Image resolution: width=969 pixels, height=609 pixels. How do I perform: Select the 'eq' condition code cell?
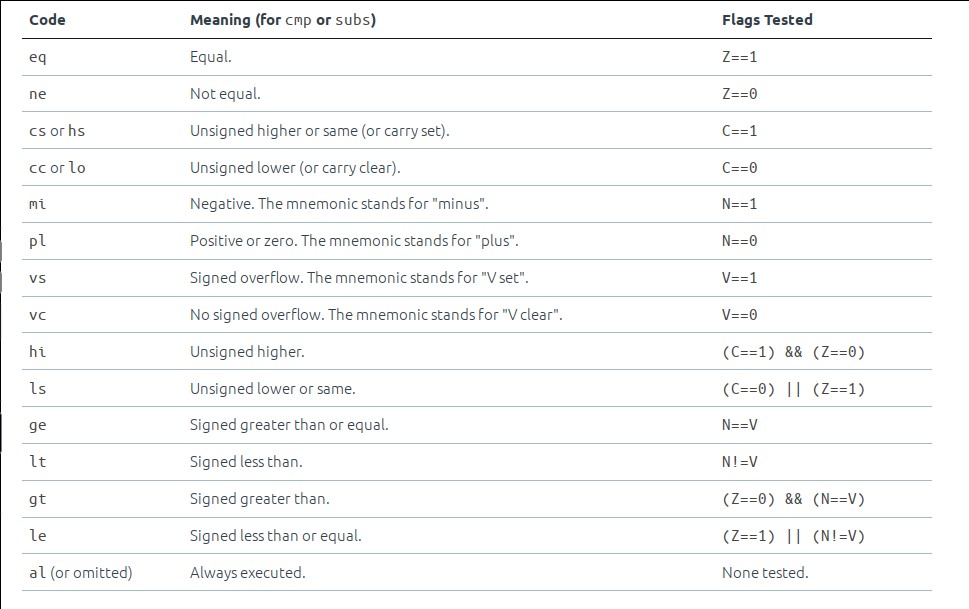(38, 57)
